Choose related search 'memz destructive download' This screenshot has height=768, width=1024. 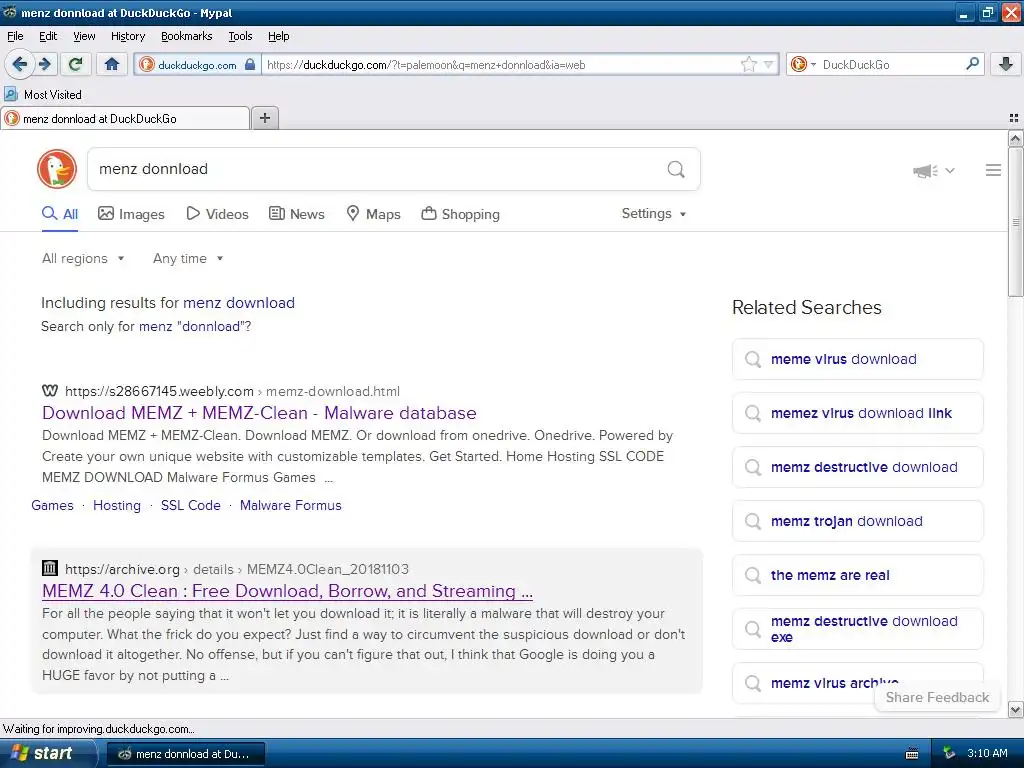click(x=857, y=467)
